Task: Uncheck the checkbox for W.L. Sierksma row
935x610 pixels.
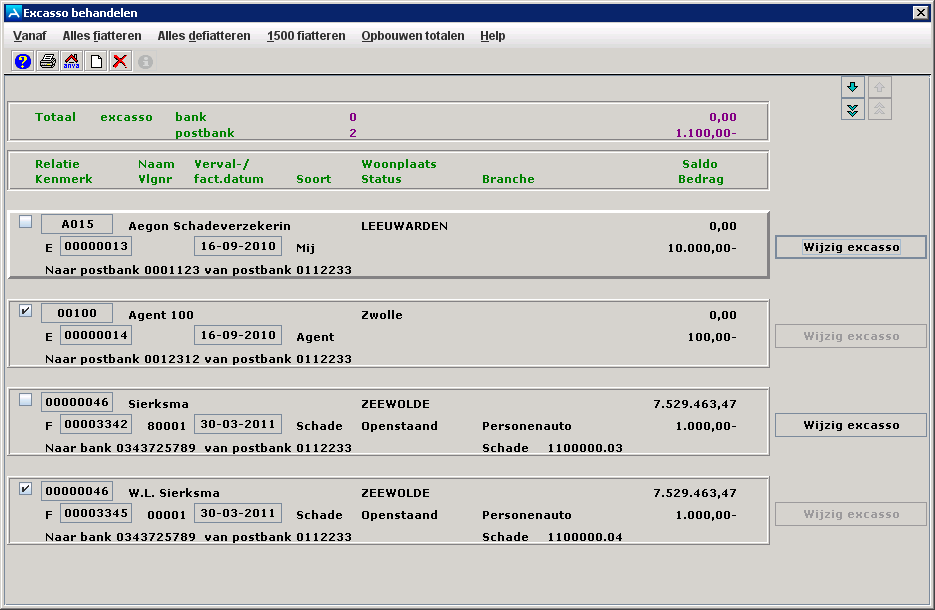Action: pos(26,489)
